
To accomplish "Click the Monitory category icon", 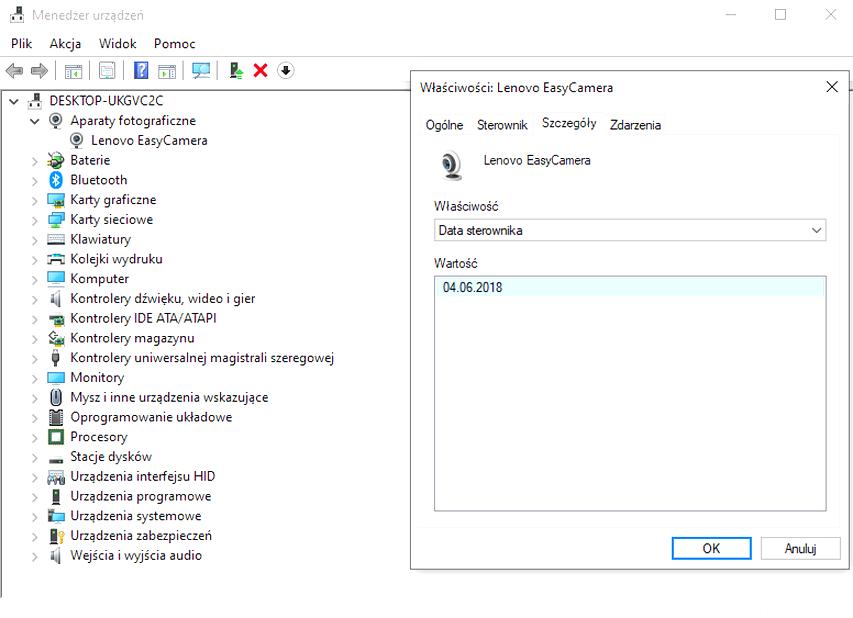I will (x=55, y=378).
